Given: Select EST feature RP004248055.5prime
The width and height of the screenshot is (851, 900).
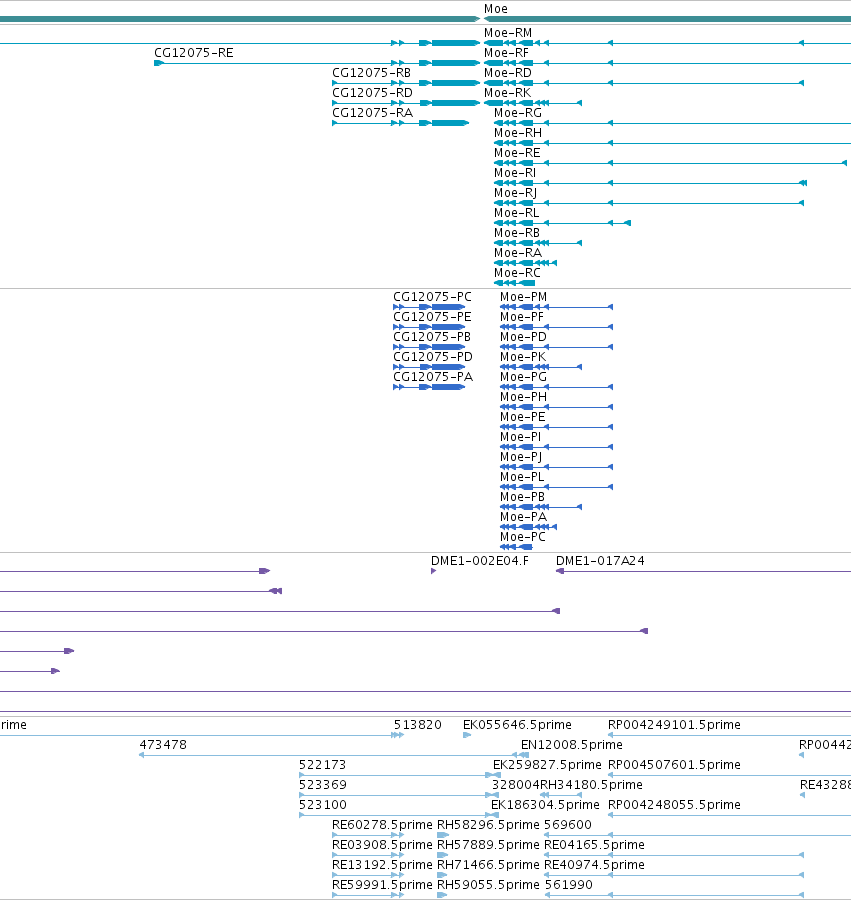Looking at the screenshot, I should coord(674,805).
